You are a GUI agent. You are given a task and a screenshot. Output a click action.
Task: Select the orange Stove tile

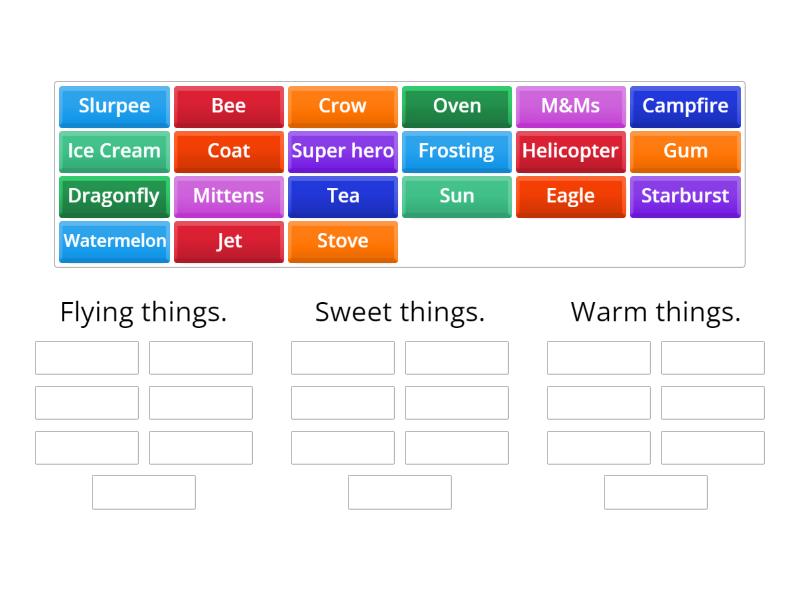point(342,241)
